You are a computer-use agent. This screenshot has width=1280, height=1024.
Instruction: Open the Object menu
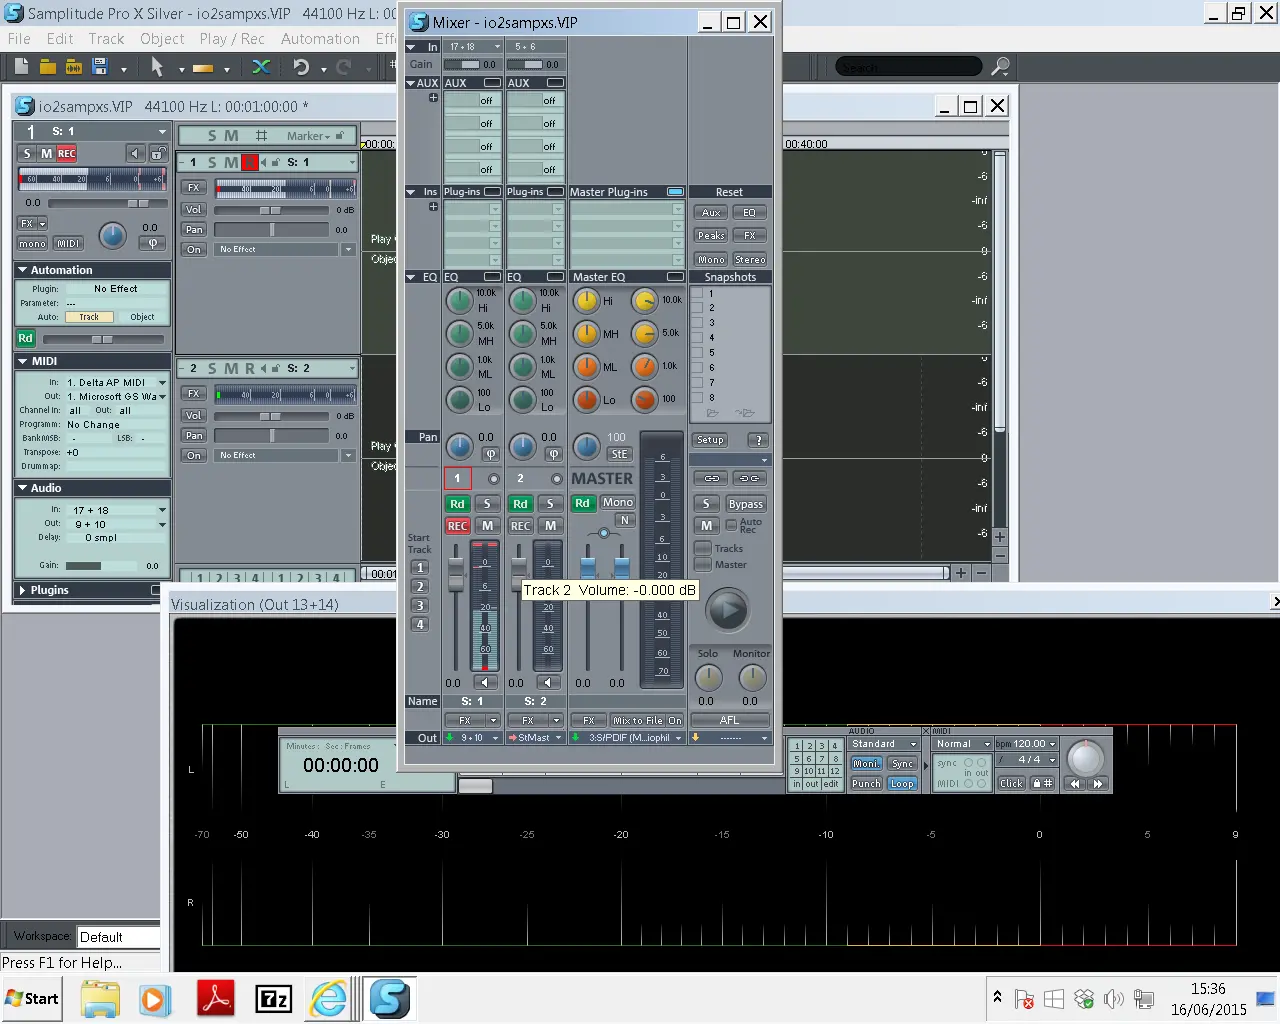(x=162, y=39)
